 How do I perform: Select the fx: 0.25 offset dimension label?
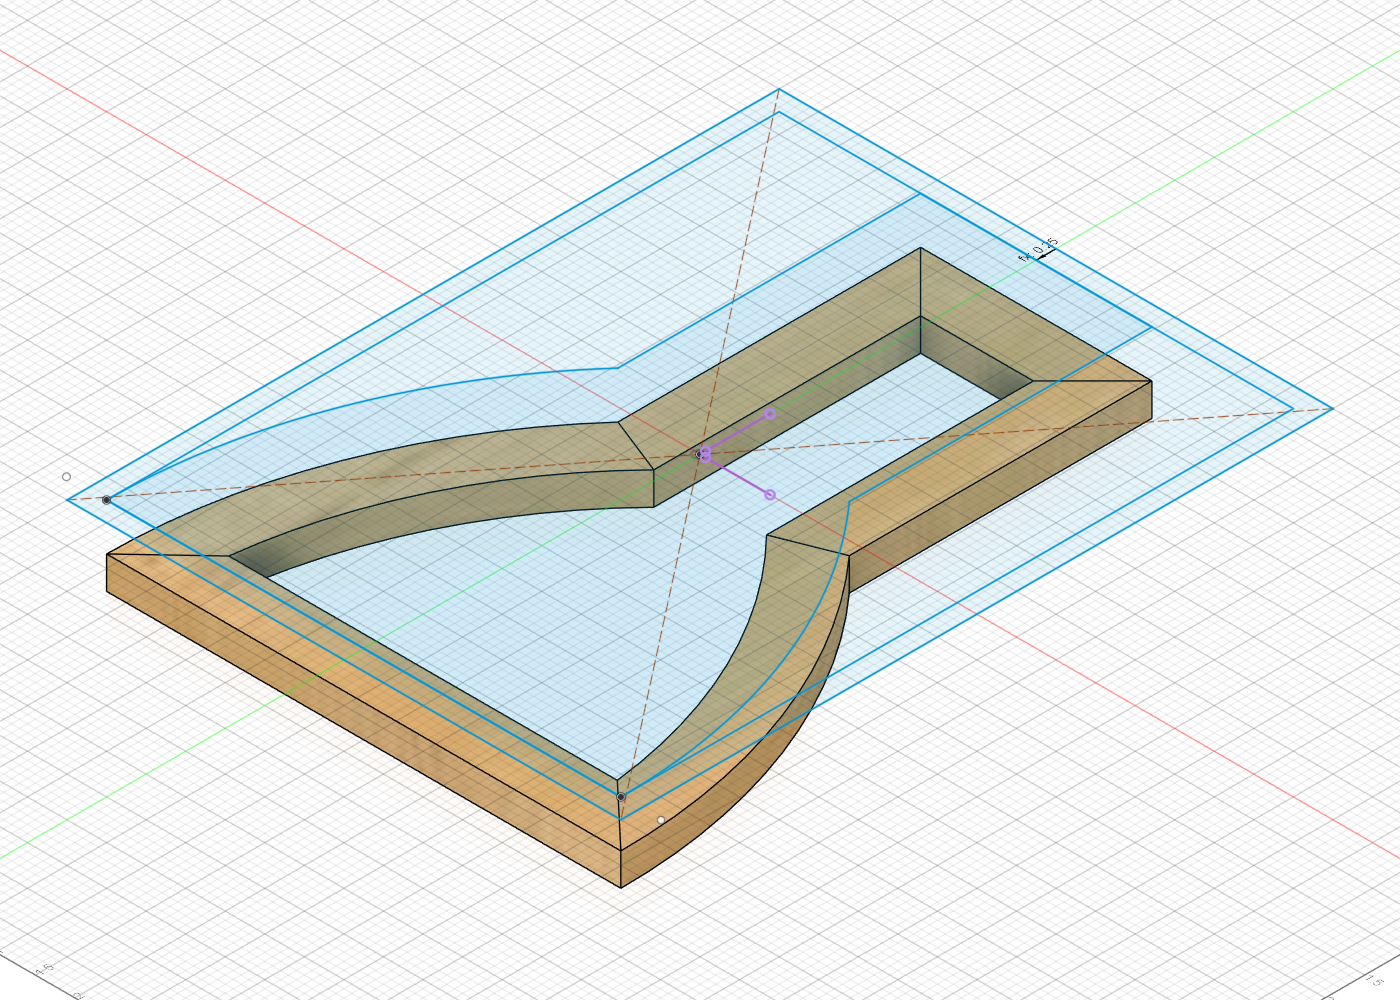1038,250
